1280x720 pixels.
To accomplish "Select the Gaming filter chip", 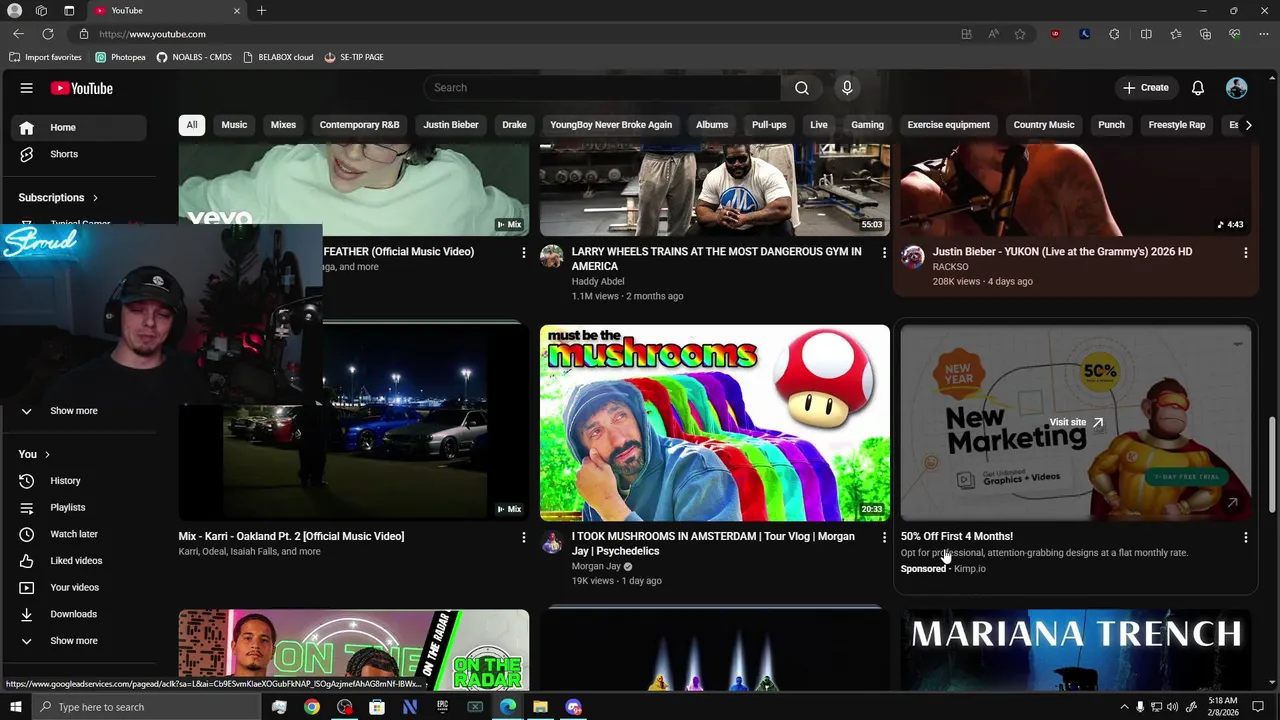I will point(867,125).
